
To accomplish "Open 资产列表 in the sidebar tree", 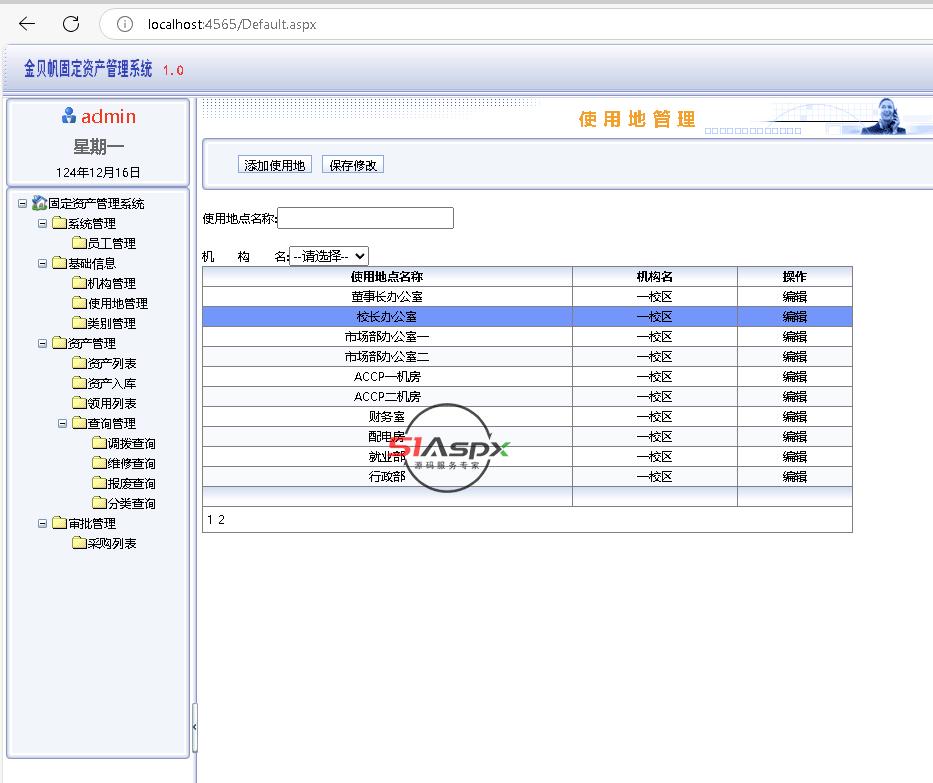I will [x=111, y=363].
